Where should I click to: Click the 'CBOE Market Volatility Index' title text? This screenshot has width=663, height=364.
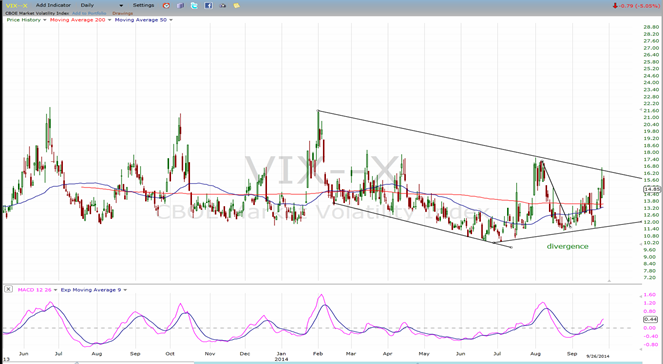point(37,14)
